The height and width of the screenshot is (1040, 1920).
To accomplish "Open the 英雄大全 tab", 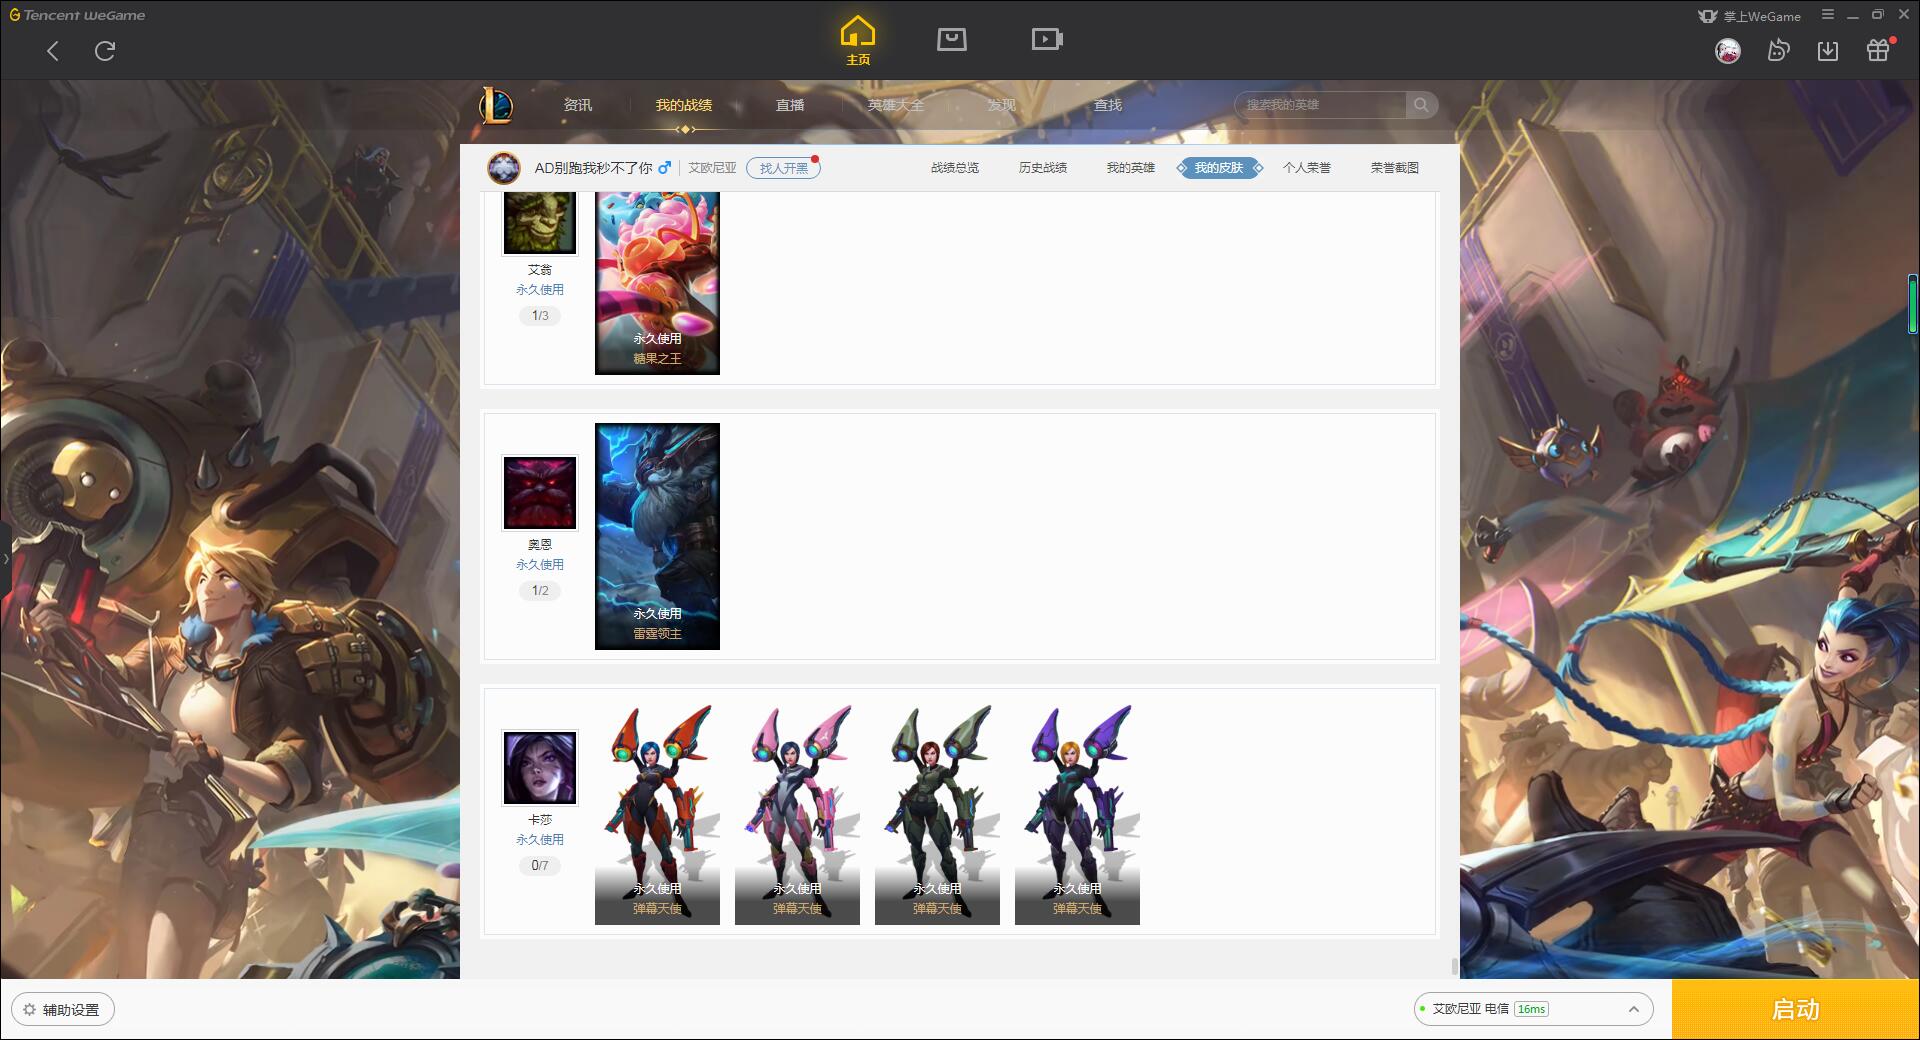I will (x=896, y=105).
